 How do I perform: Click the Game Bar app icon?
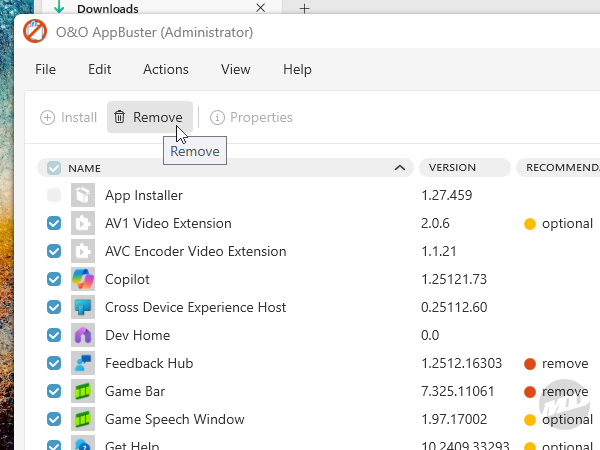(x=83, y=391)
